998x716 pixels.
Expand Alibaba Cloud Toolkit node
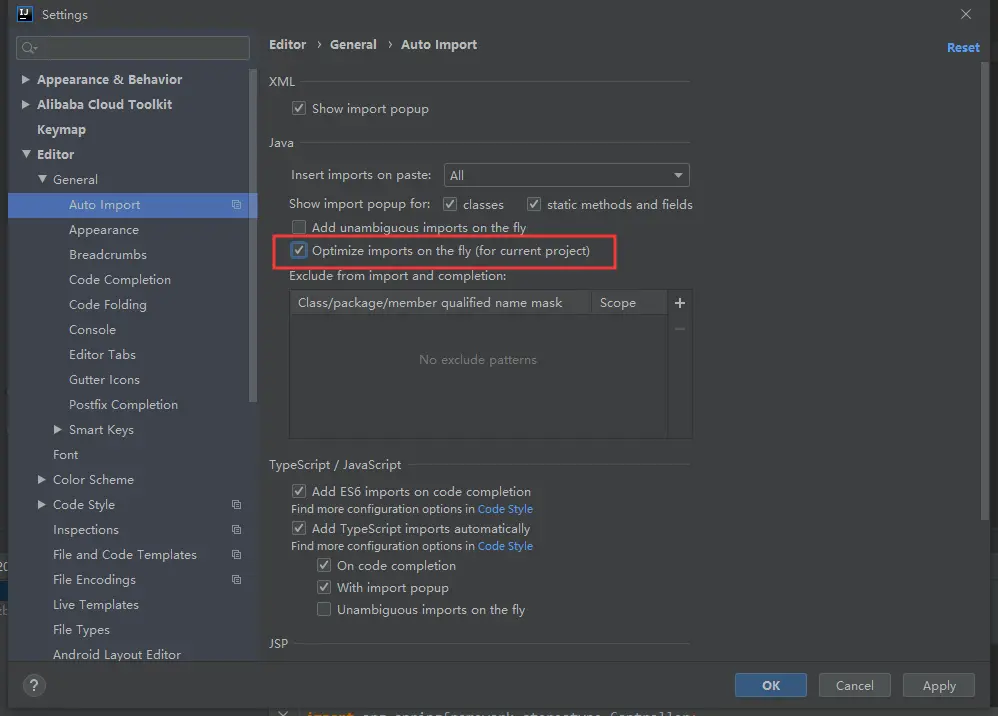(25, 104)
